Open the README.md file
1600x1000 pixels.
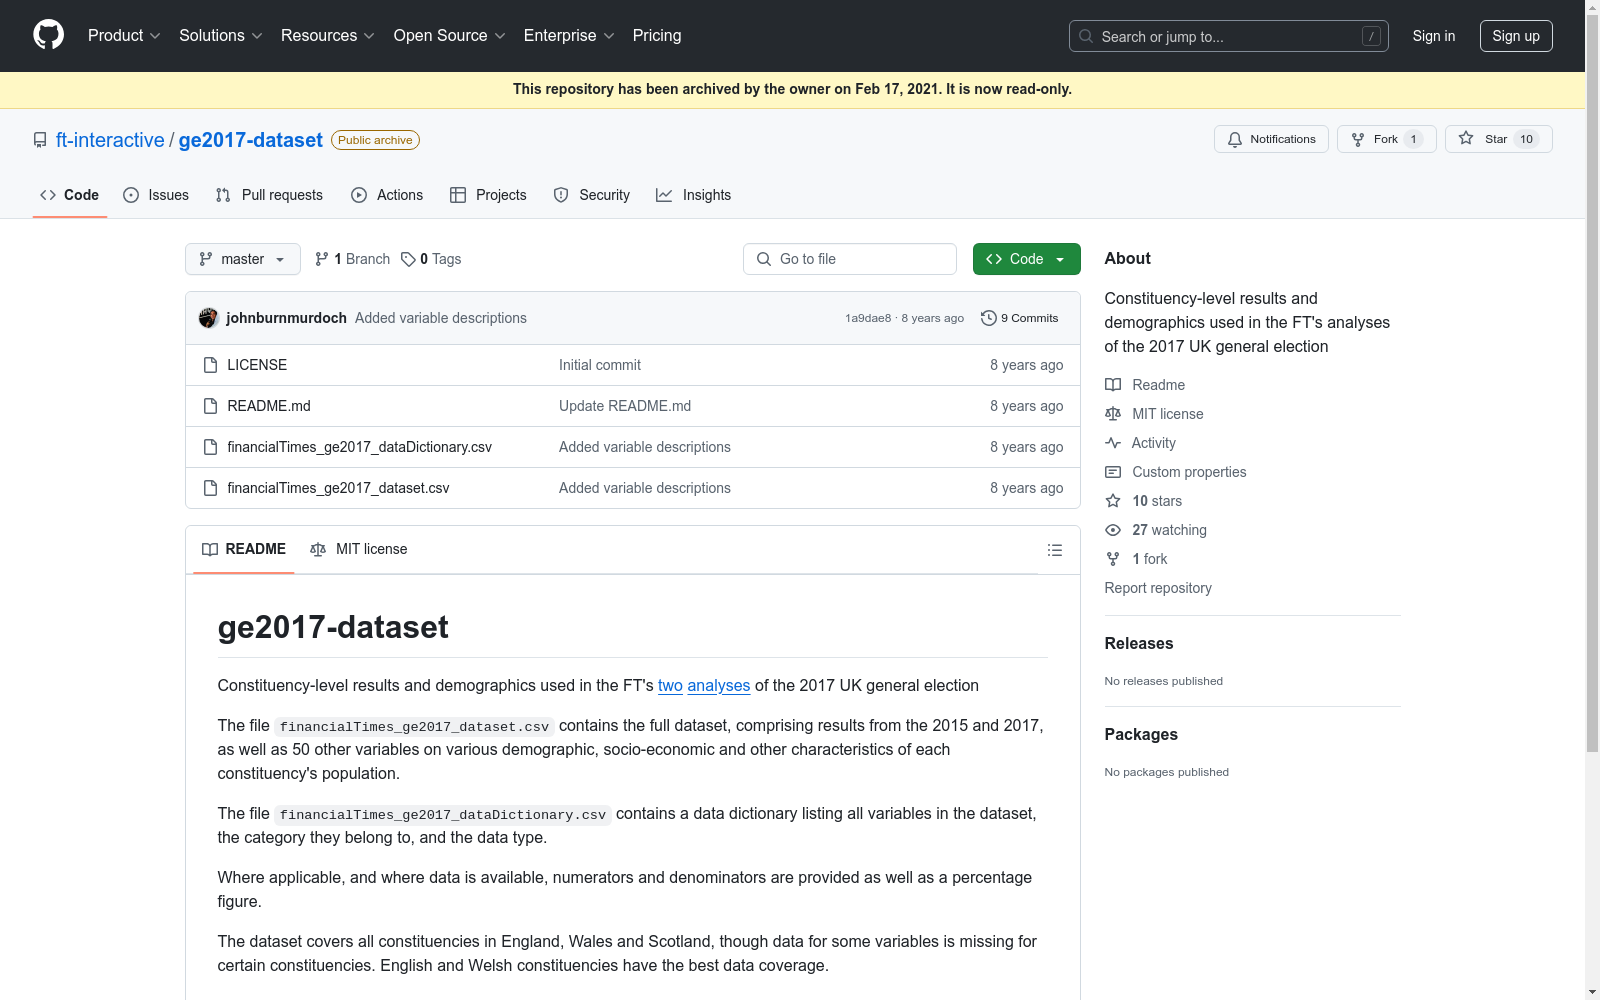coord(269,406)
